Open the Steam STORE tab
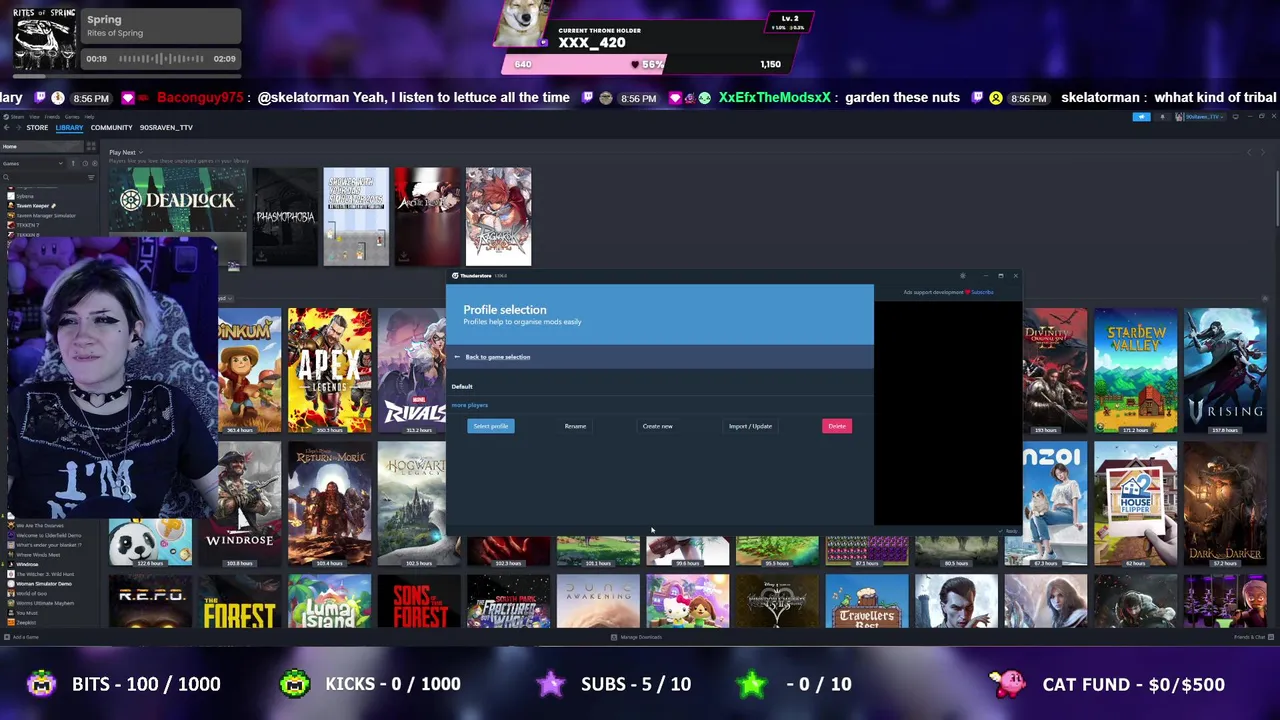 pos(37,128)
